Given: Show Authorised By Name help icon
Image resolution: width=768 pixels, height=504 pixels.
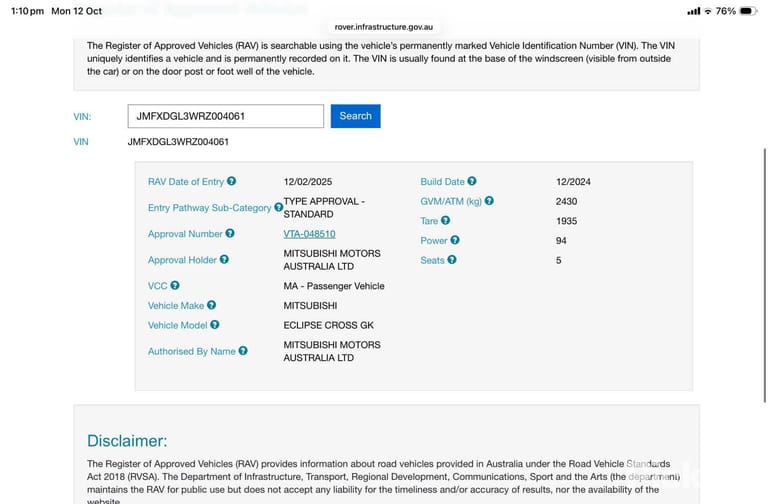Looking at the screenshot, I should click(243, 351).
